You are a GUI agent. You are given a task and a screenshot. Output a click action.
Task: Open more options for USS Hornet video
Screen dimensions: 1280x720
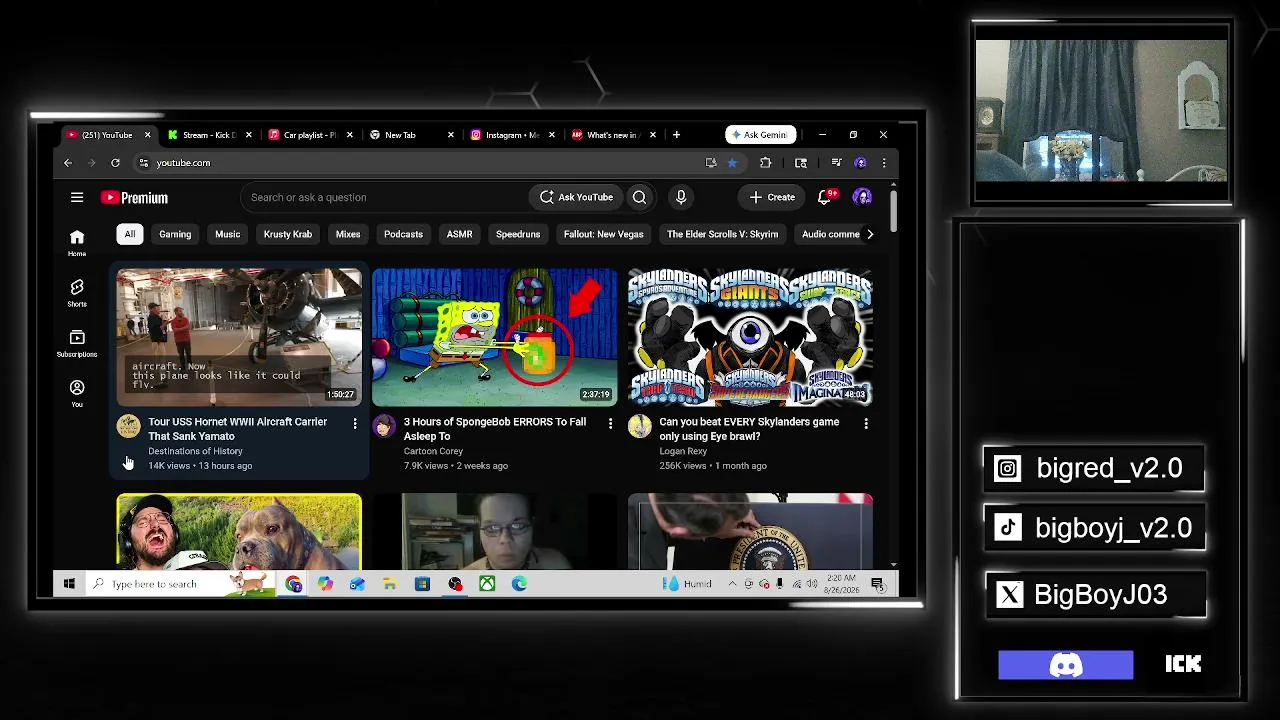coord(355,424)
